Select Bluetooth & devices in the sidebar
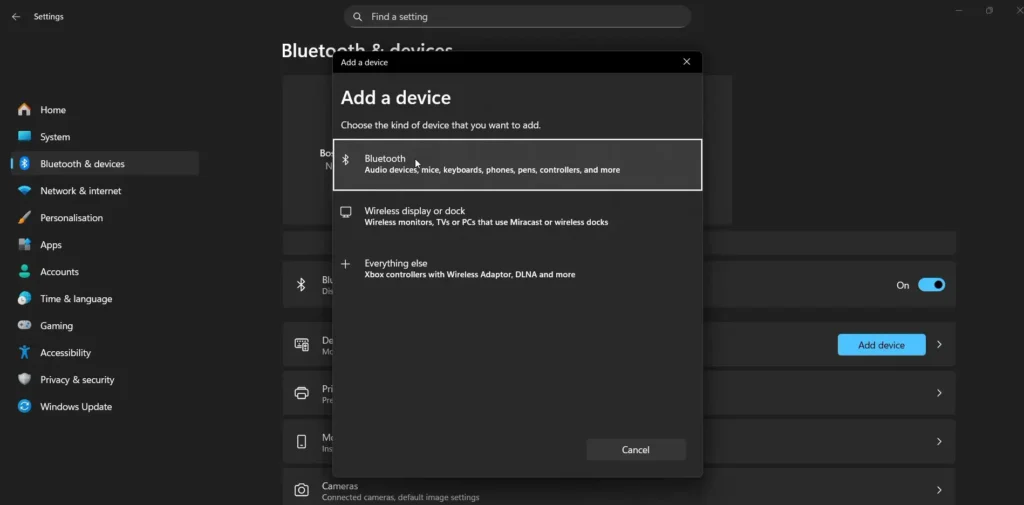This screenshot has height=505, width=1024. tap(105, 163)
